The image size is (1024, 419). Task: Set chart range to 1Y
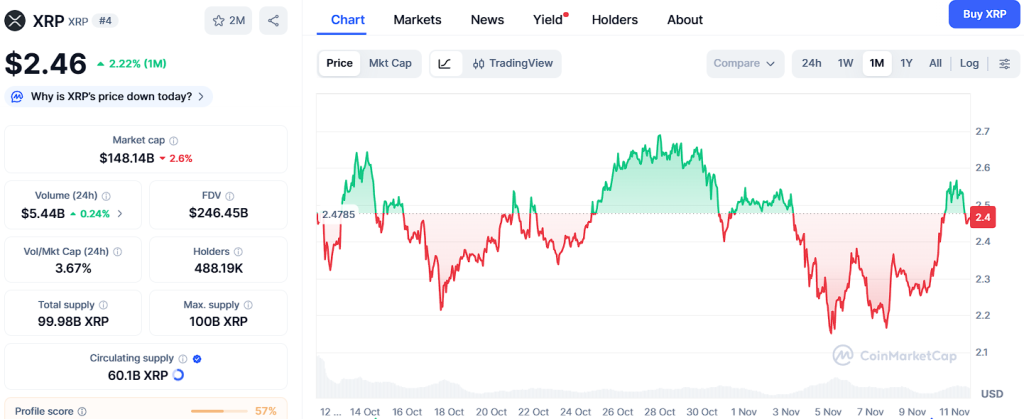(906, 63)
